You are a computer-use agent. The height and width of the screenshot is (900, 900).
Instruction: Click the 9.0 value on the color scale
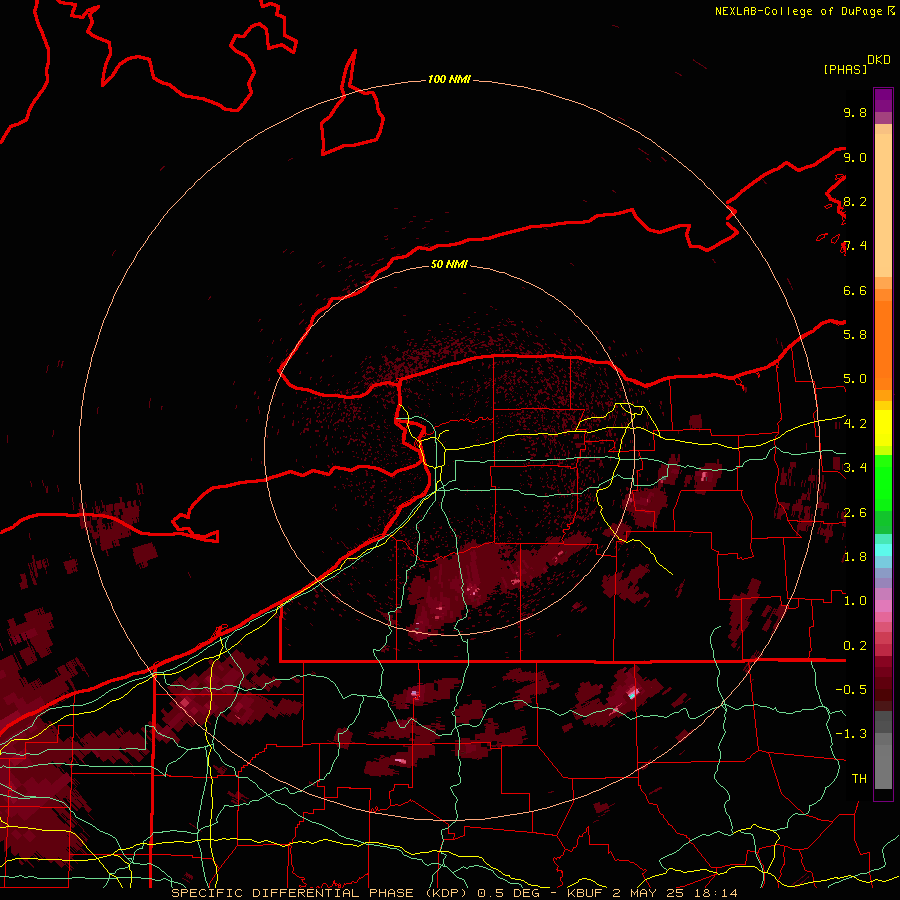pyautogui.click(x=855, y=157)
